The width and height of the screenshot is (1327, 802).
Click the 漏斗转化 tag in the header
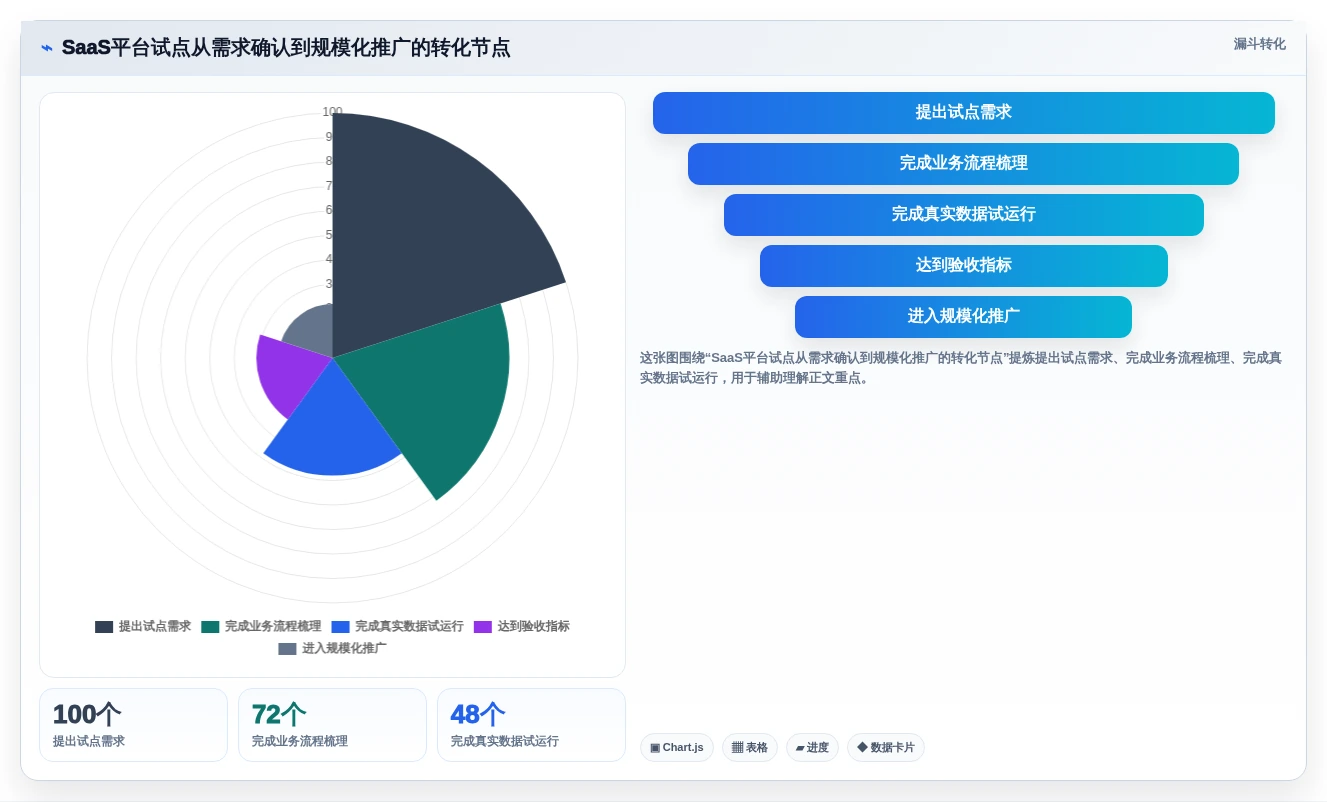1259,44
